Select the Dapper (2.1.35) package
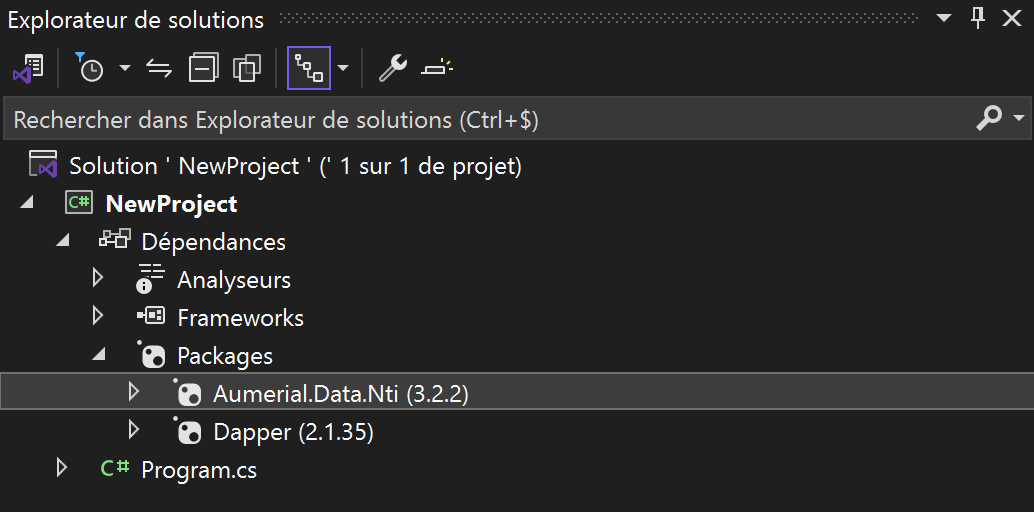This screenshot has width=1034, height=512. tap(293, 432)
